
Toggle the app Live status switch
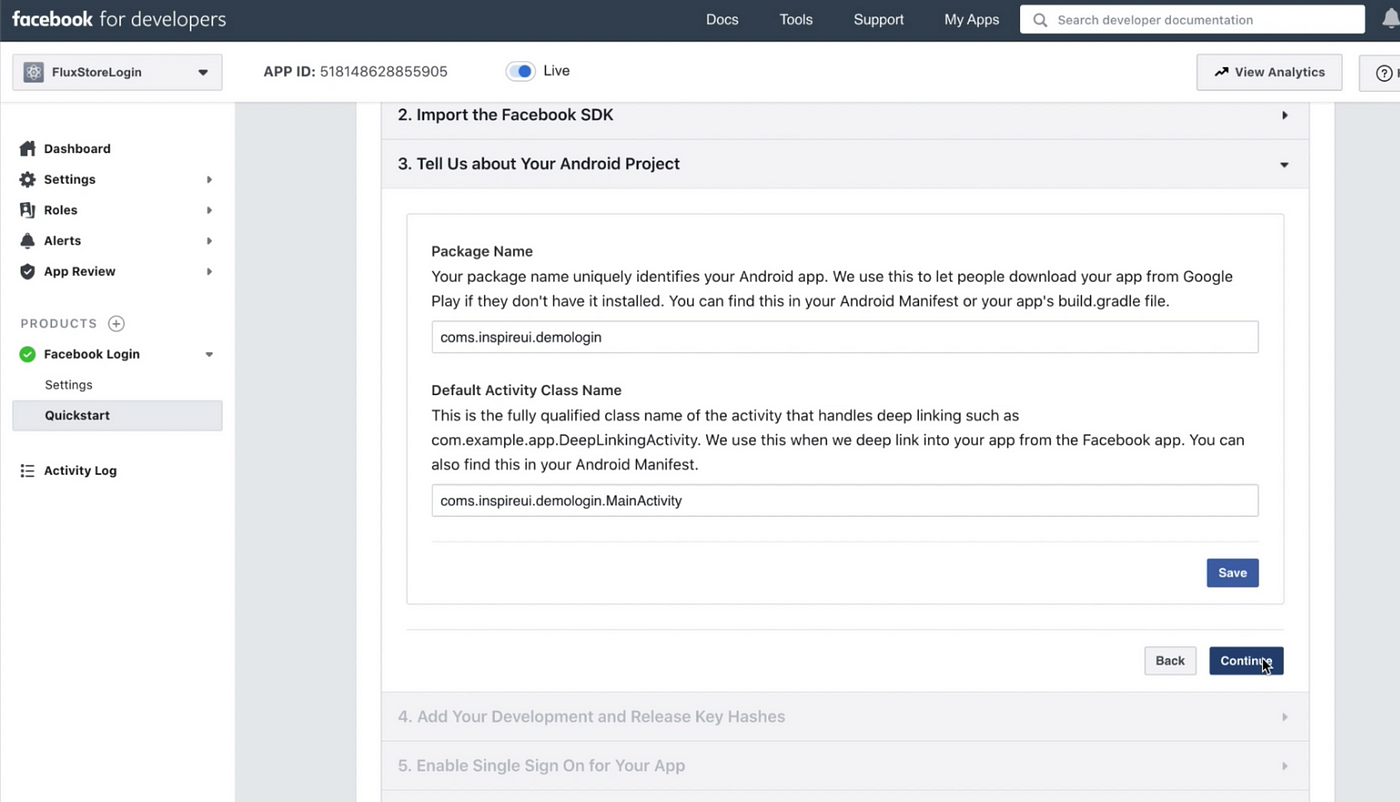pyautogui.click(x=521, y=71)
